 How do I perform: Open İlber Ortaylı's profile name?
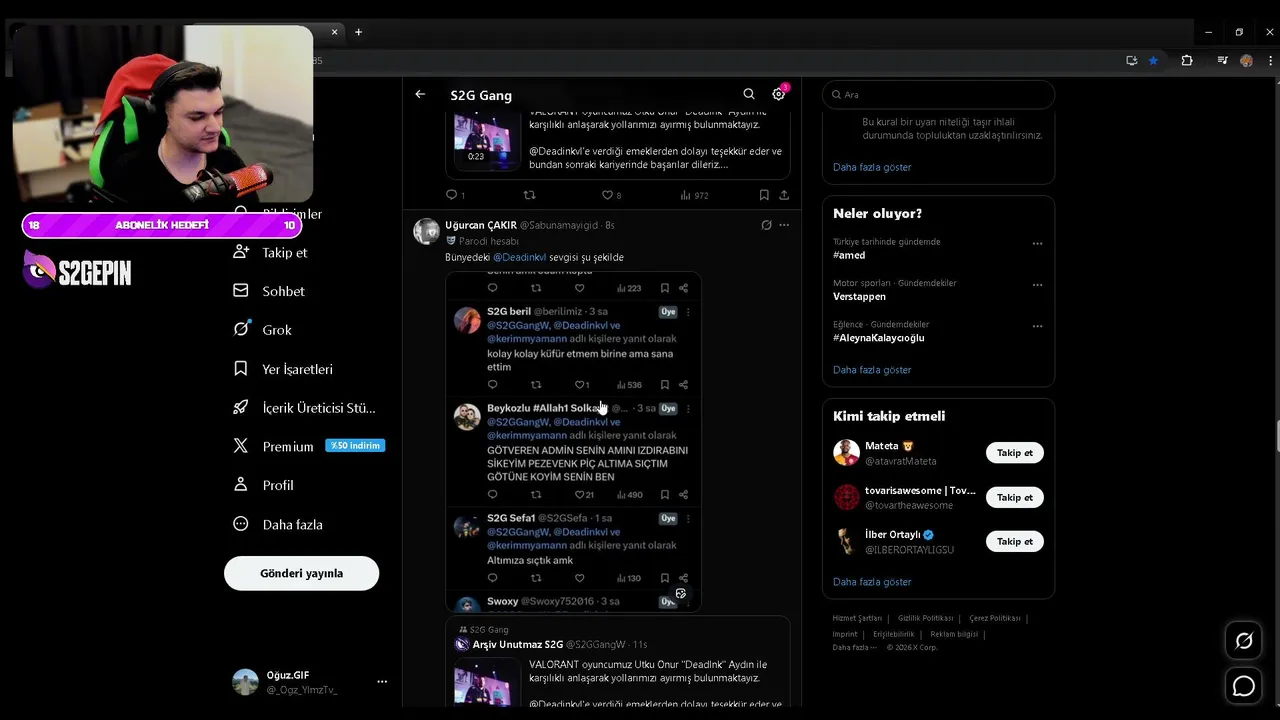tap(892, 534)
